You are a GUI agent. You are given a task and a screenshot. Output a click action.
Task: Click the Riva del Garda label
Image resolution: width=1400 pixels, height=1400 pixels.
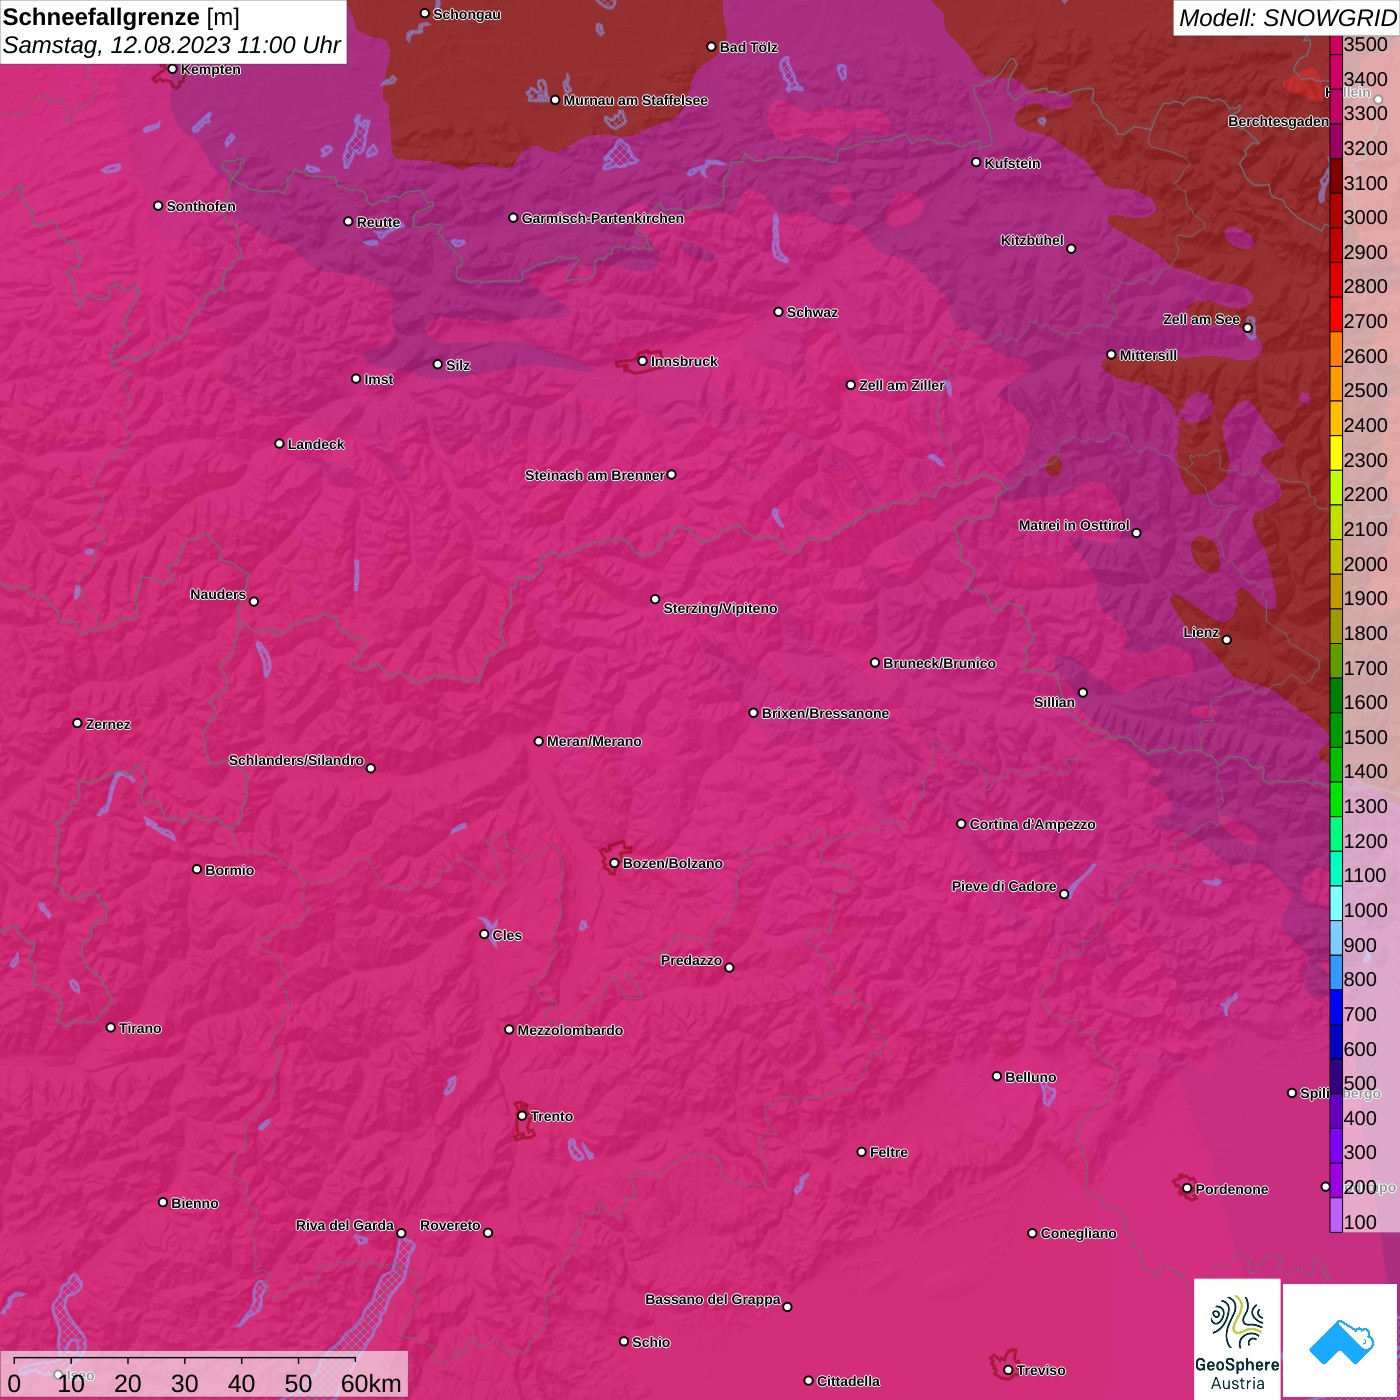pos(345,1225)
